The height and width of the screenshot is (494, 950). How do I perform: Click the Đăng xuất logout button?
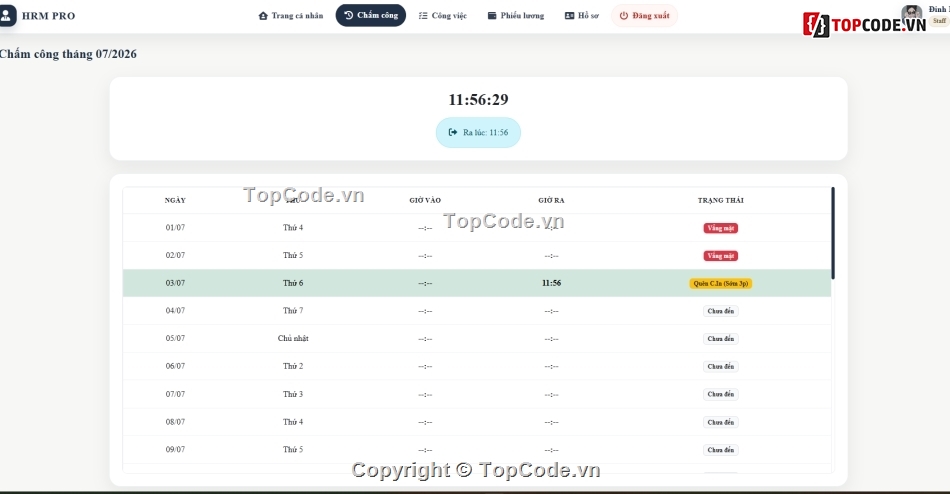644,16
